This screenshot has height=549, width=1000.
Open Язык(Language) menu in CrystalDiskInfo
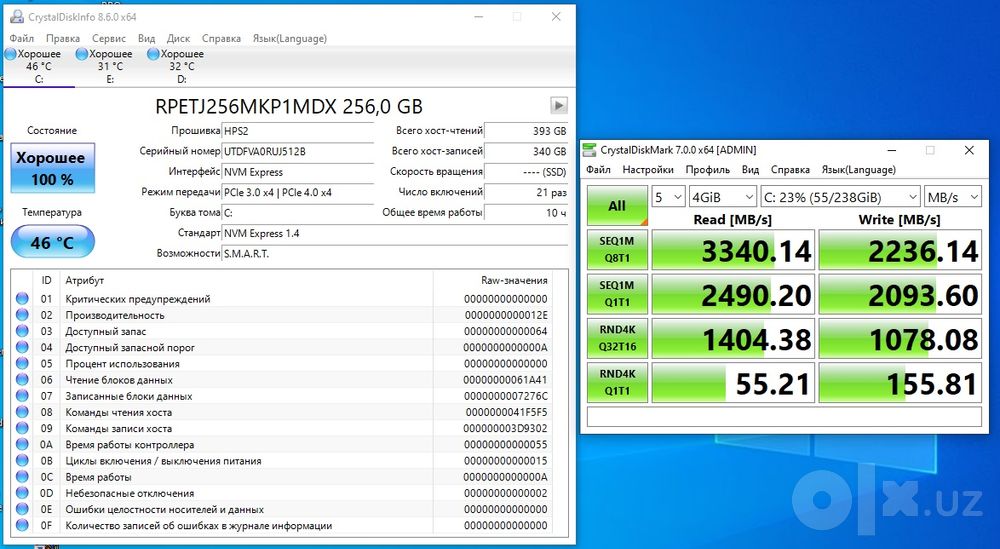point(290,38)
